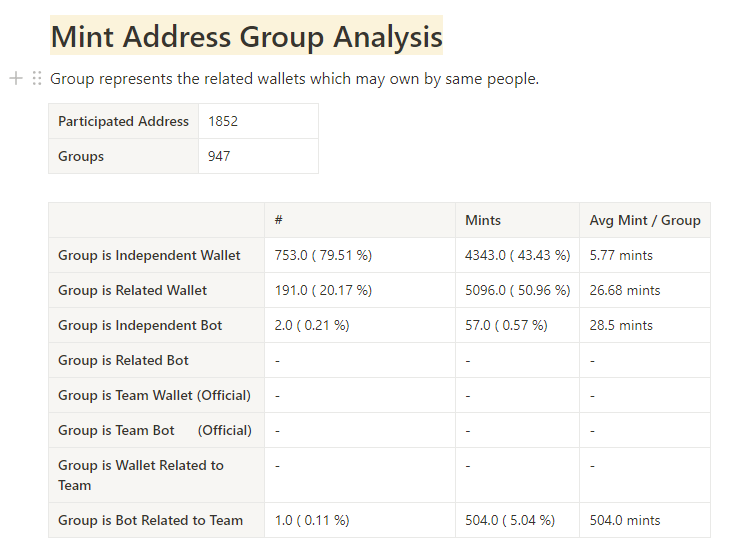Select the '504.0 ( 5.04 %)' cell
750x556 pixels.
click(518, 520)
